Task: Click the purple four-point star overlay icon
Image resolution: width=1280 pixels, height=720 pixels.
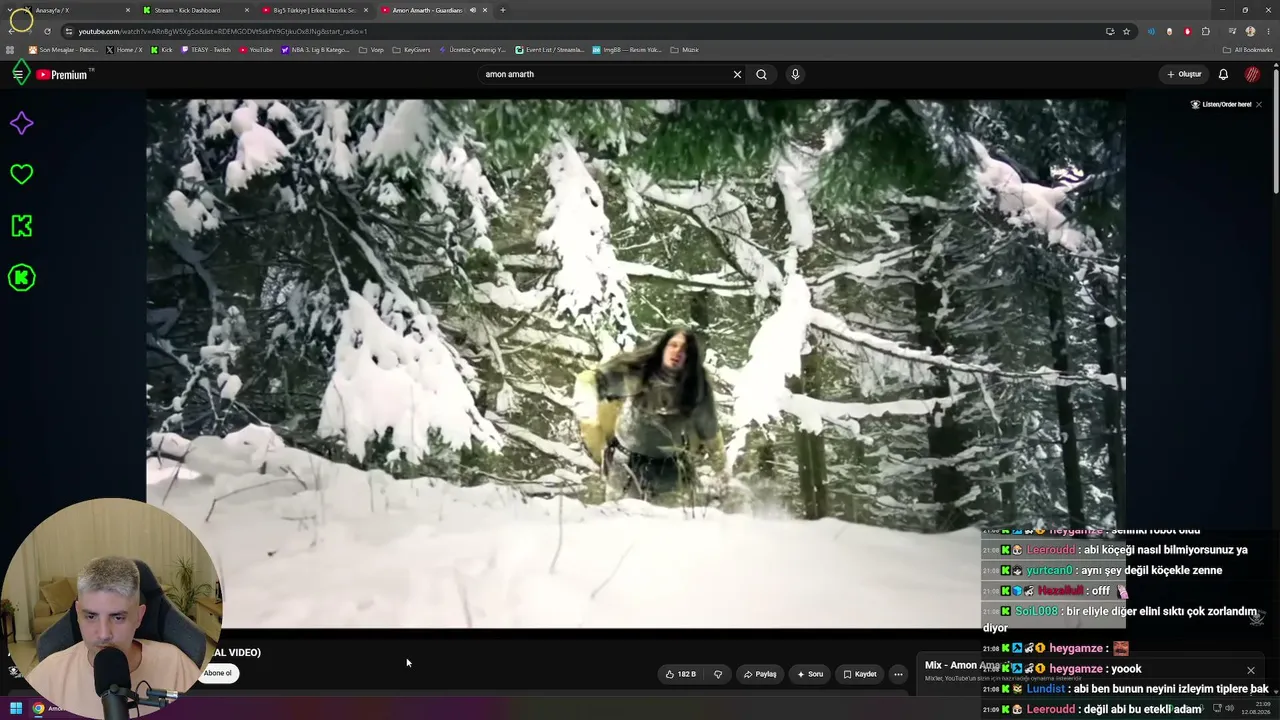Action: (x=21, y=123)
